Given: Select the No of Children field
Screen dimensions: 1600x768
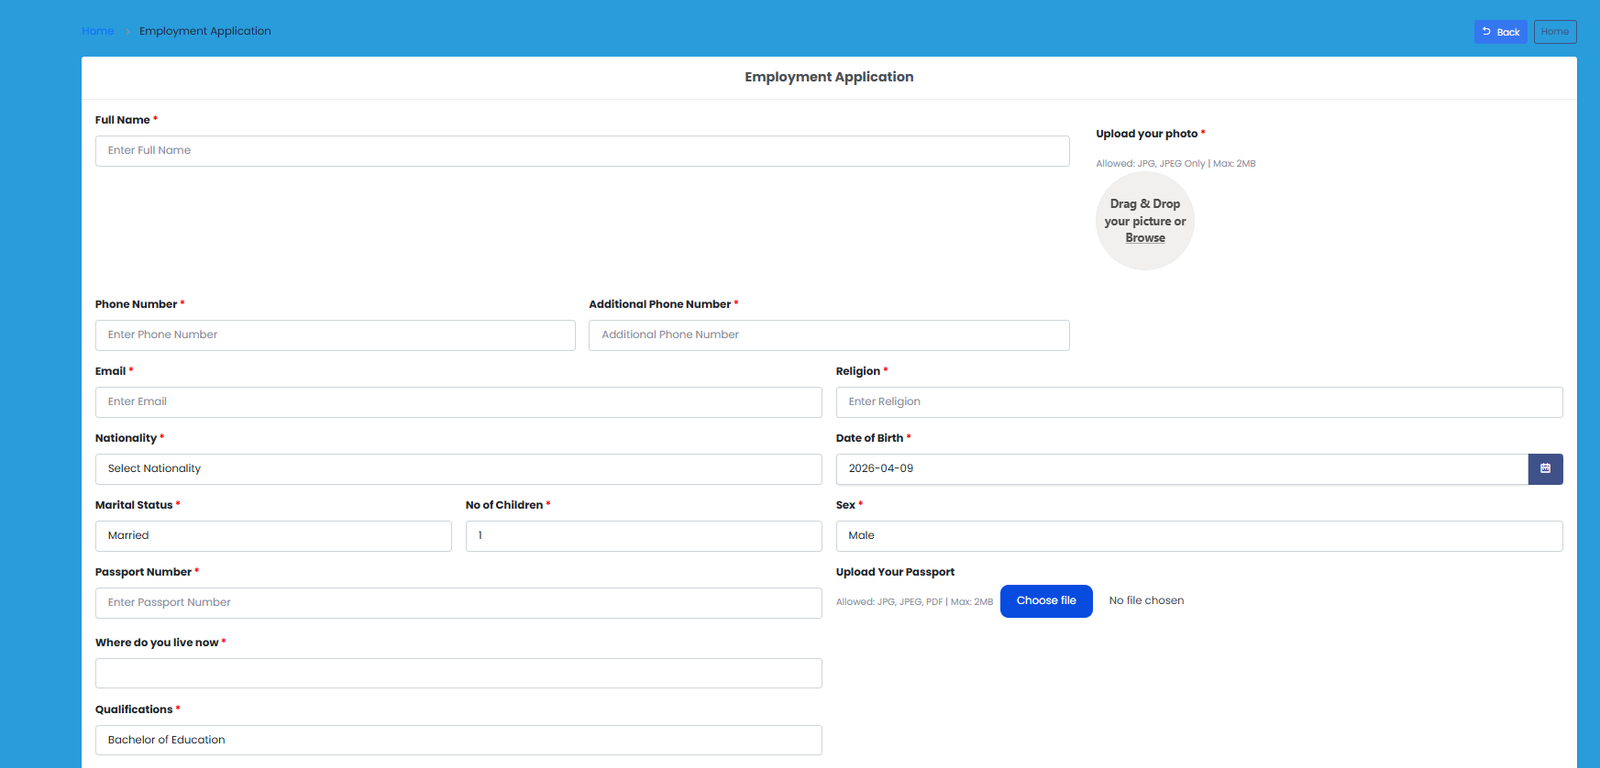Looking at the screenshot, I should [x=643, y=536].
